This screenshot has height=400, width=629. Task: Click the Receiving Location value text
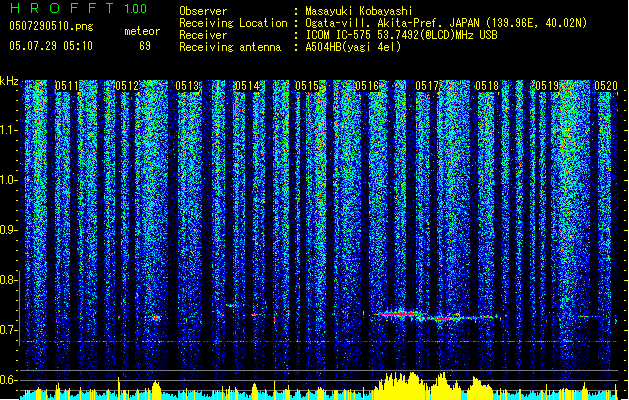pos(446,23)
